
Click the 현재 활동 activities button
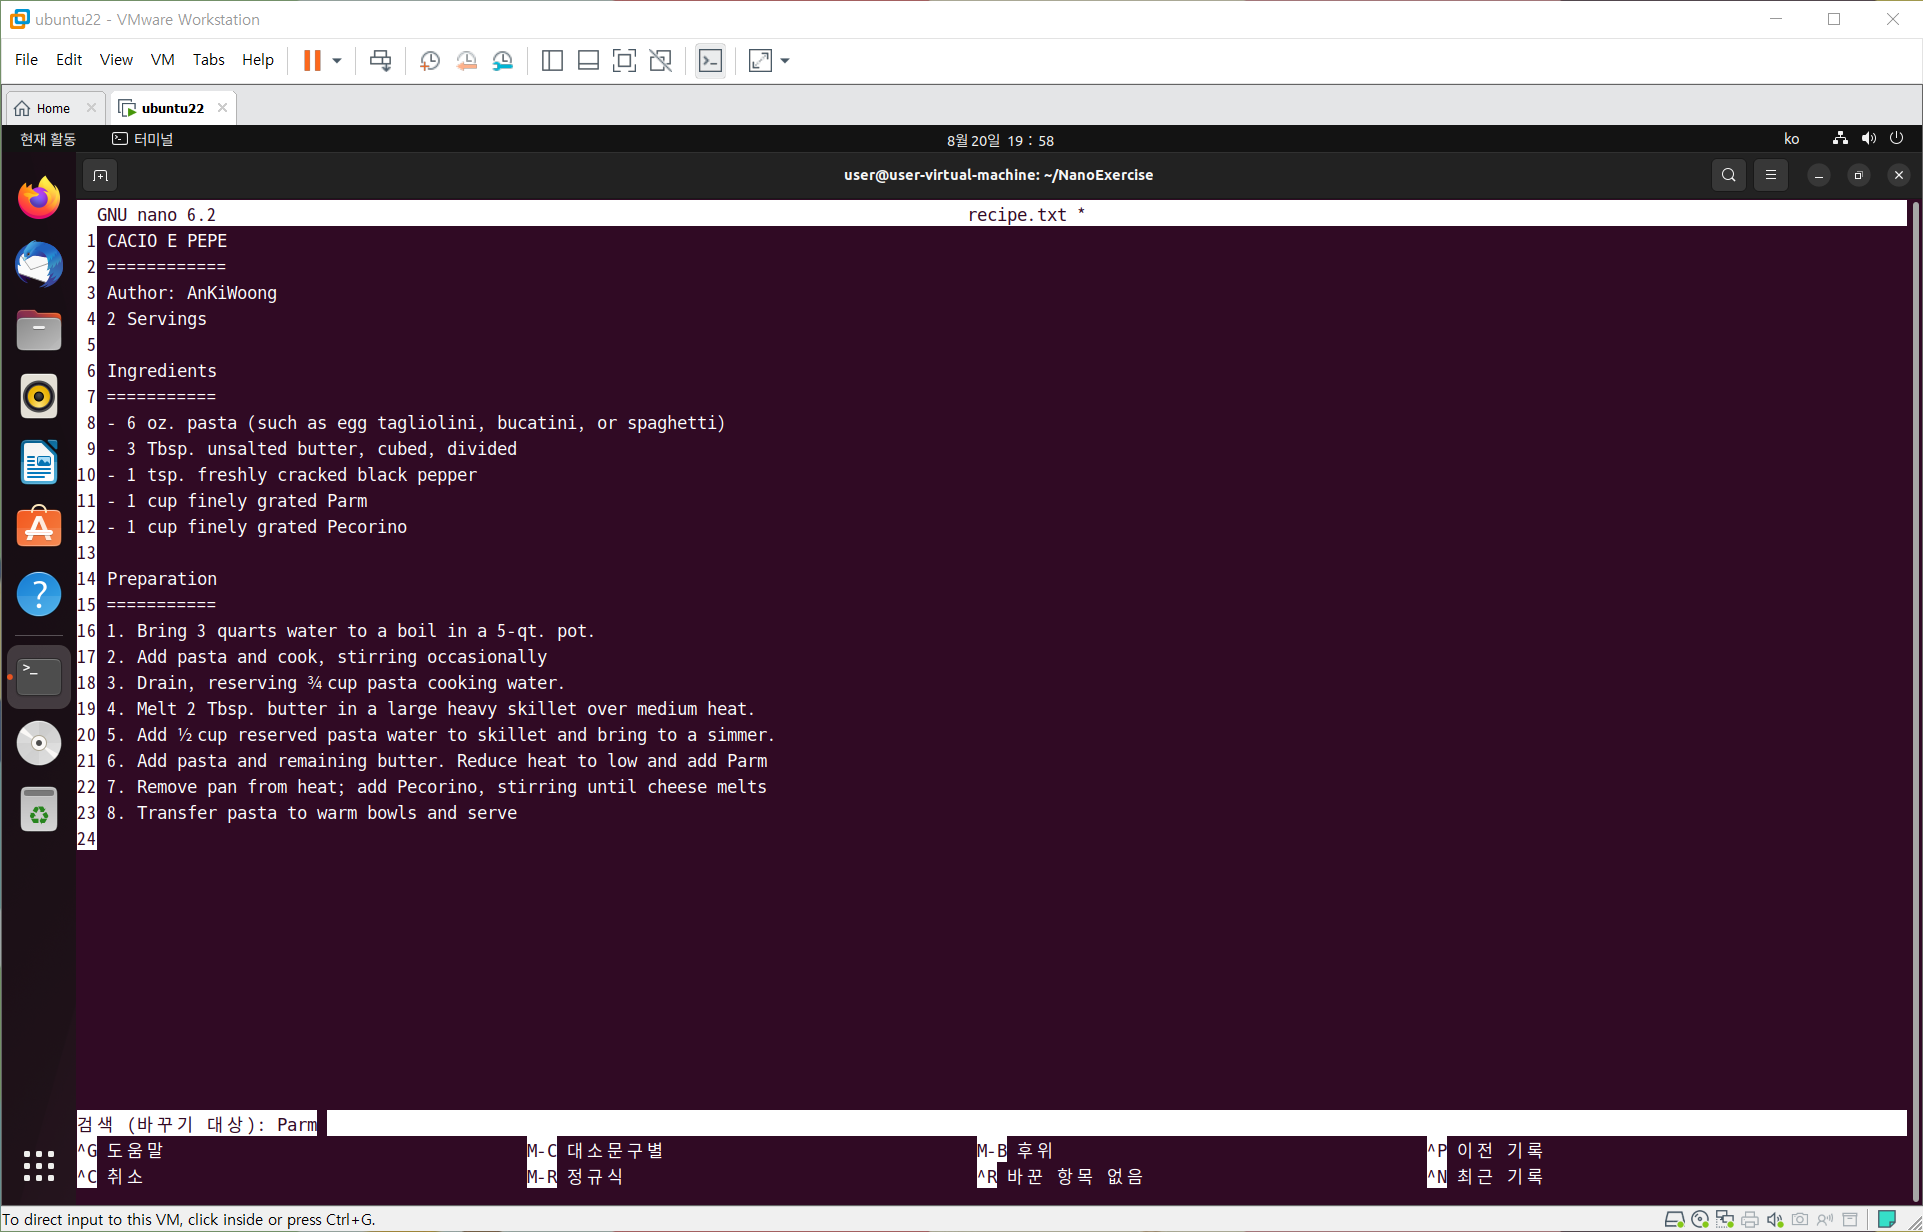tap(48, 139)
